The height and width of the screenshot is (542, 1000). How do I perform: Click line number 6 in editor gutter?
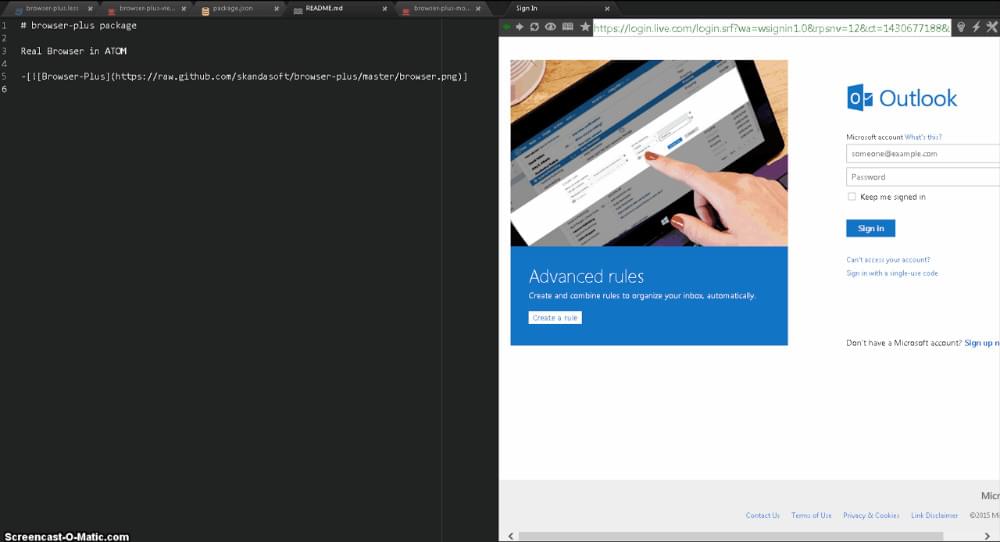click(x=4, y=89)
